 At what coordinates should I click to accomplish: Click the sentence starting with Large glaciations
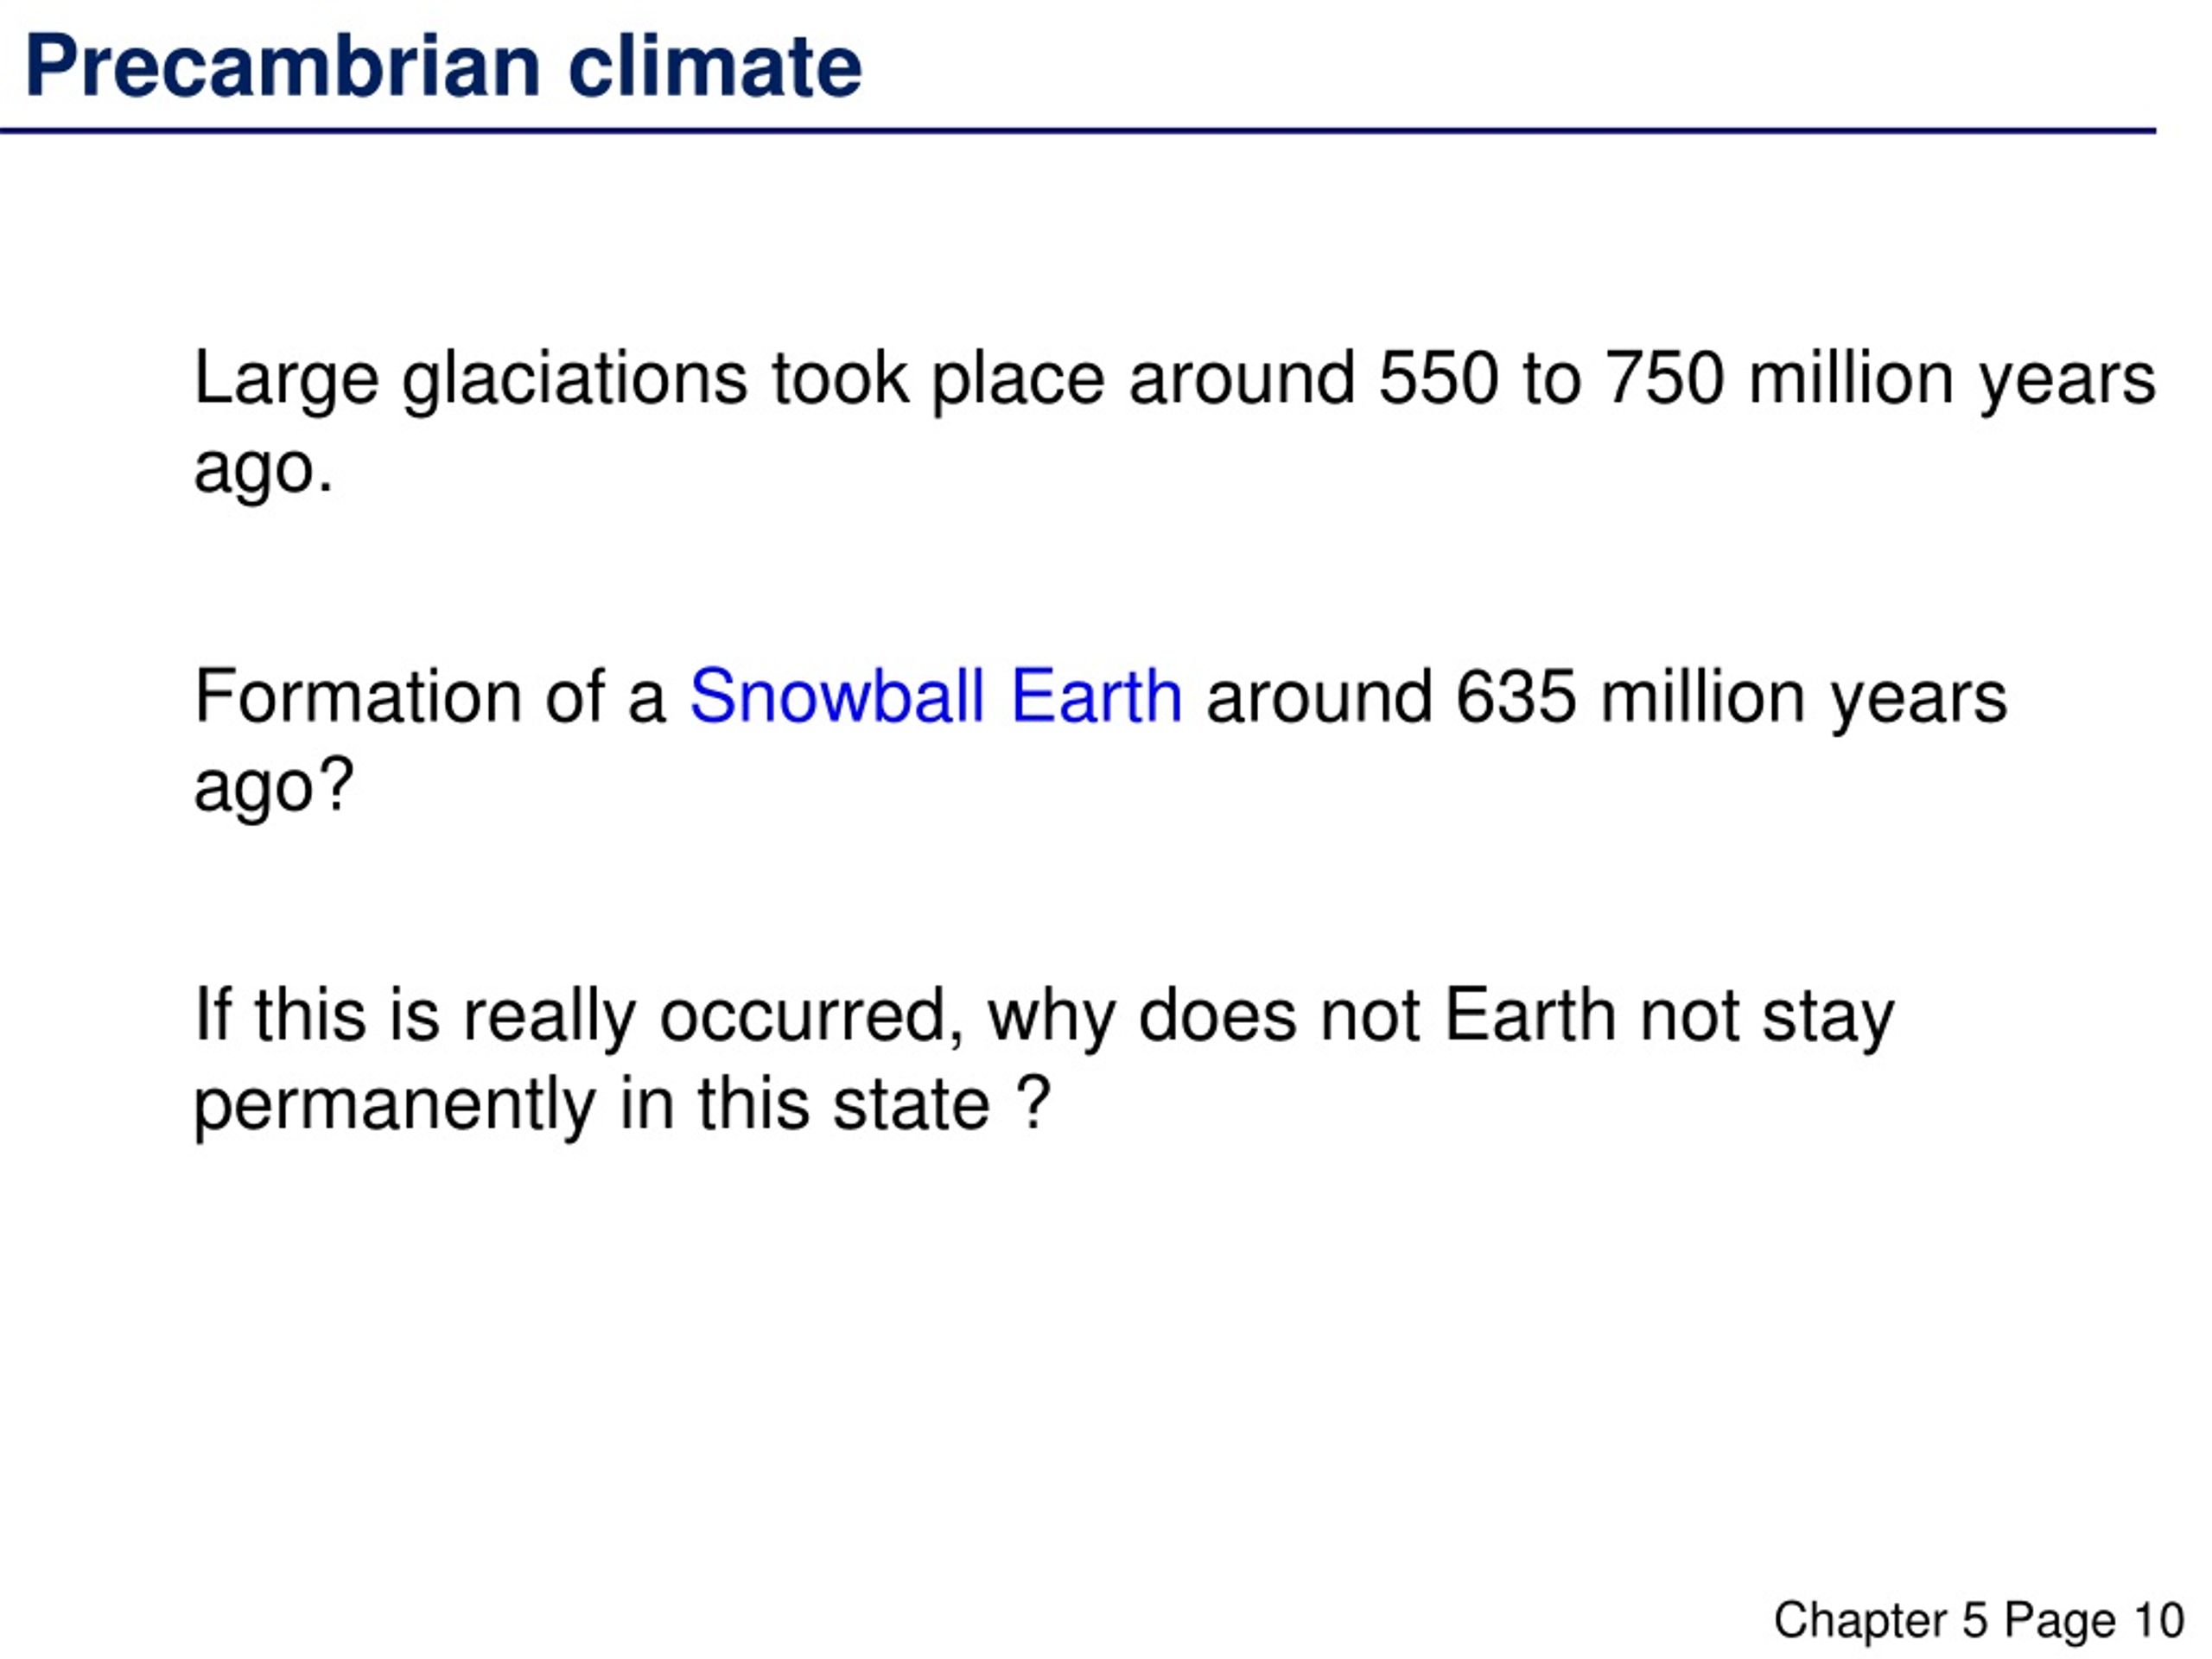pos(1175,423)
